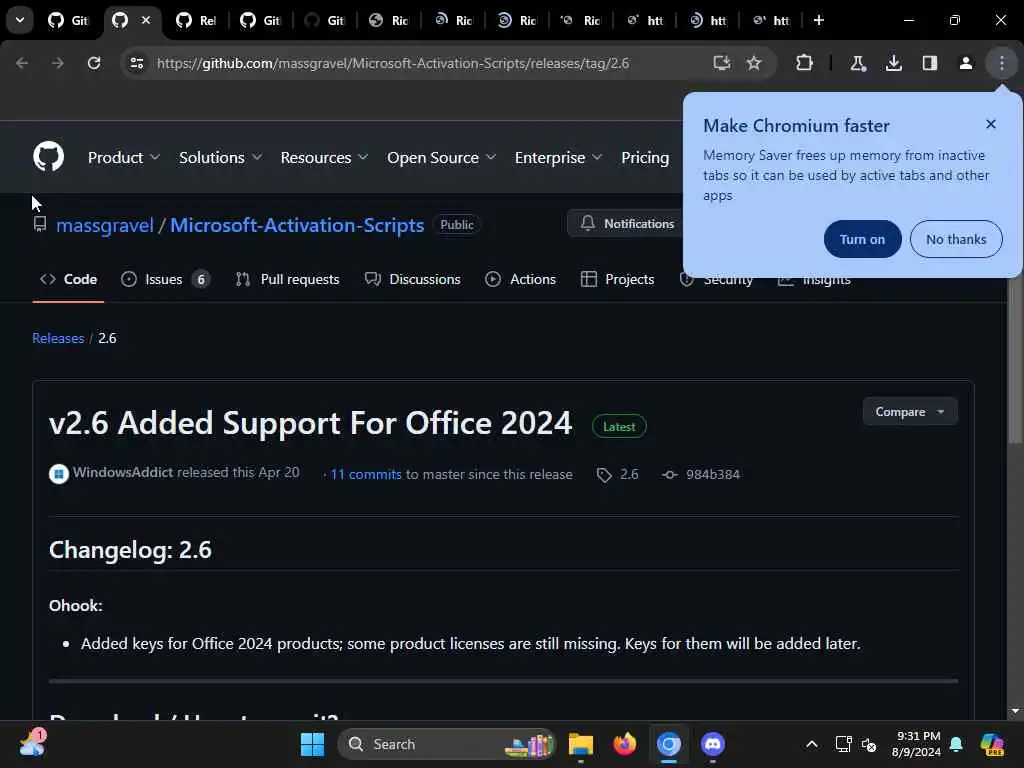This screenshot has width=1024, height=768.
Task: Click the WindowsAddict author name
Action: [x=123, y=472]
